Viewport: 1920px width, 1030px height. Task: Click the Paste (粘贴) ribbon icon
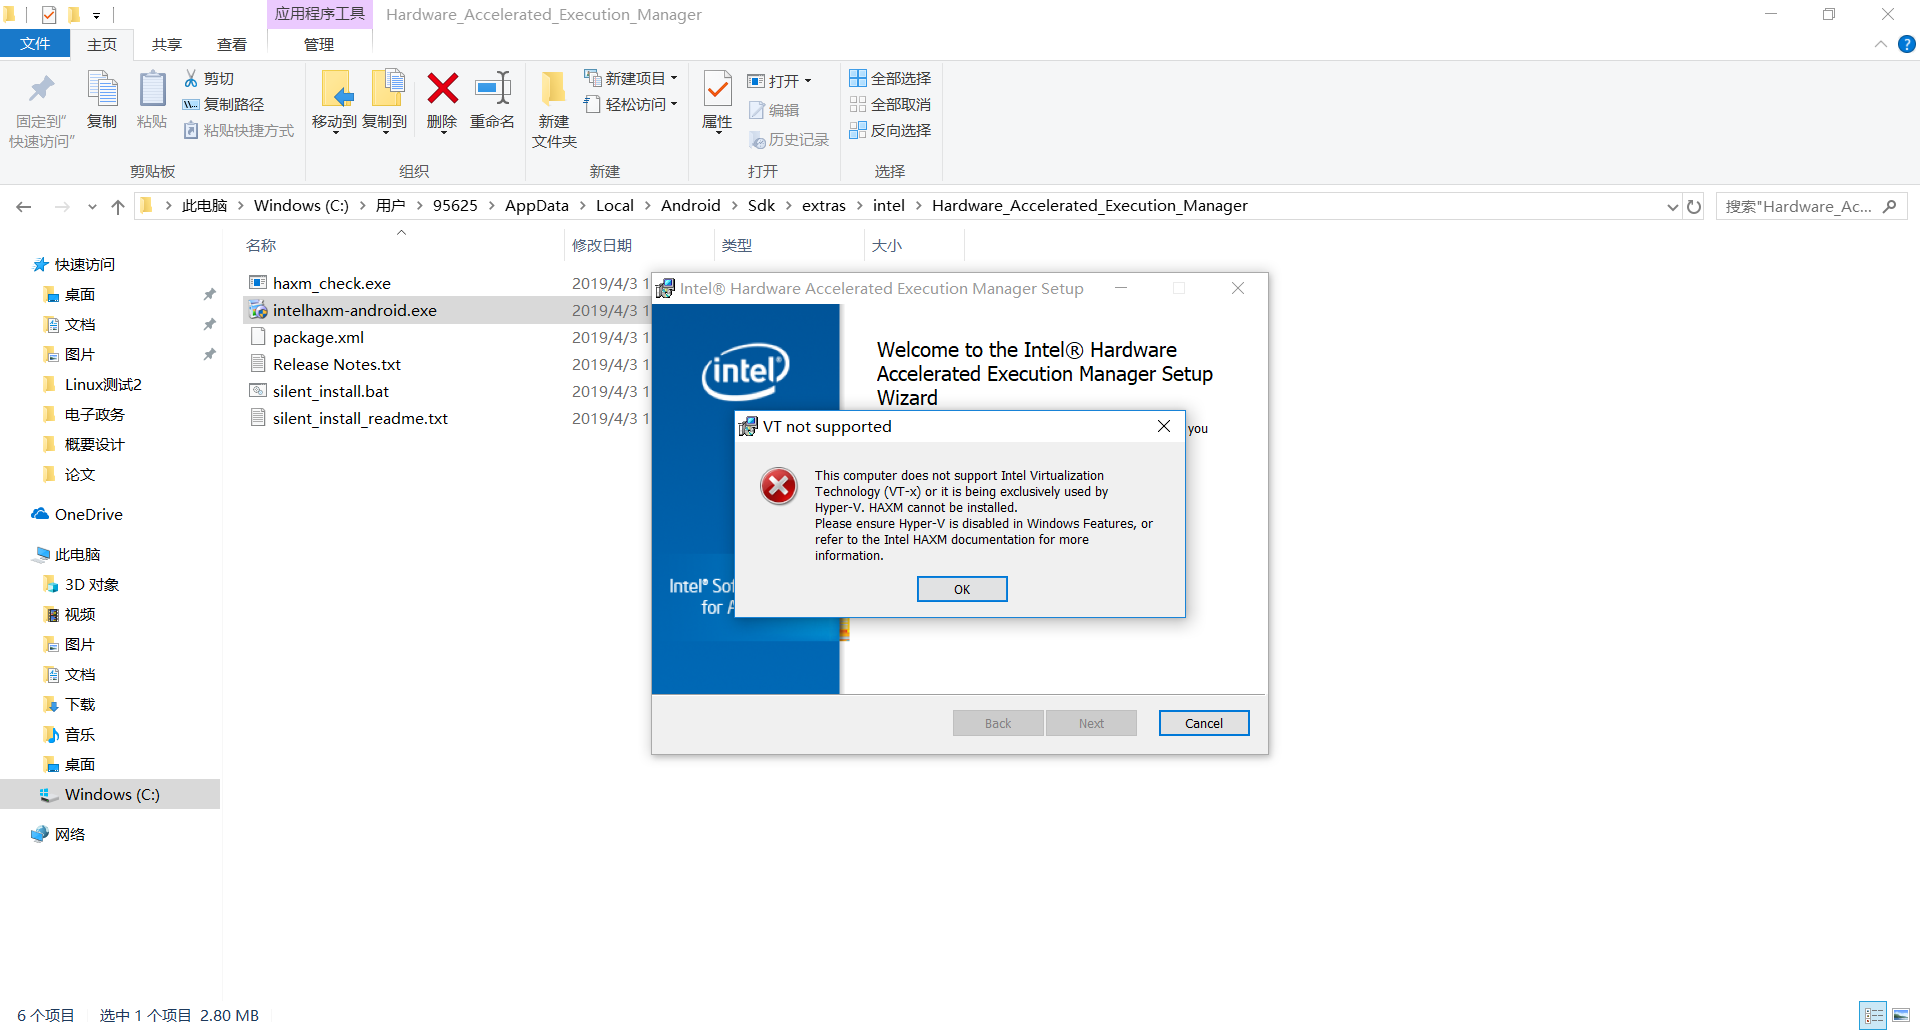[x=152, y=89]
